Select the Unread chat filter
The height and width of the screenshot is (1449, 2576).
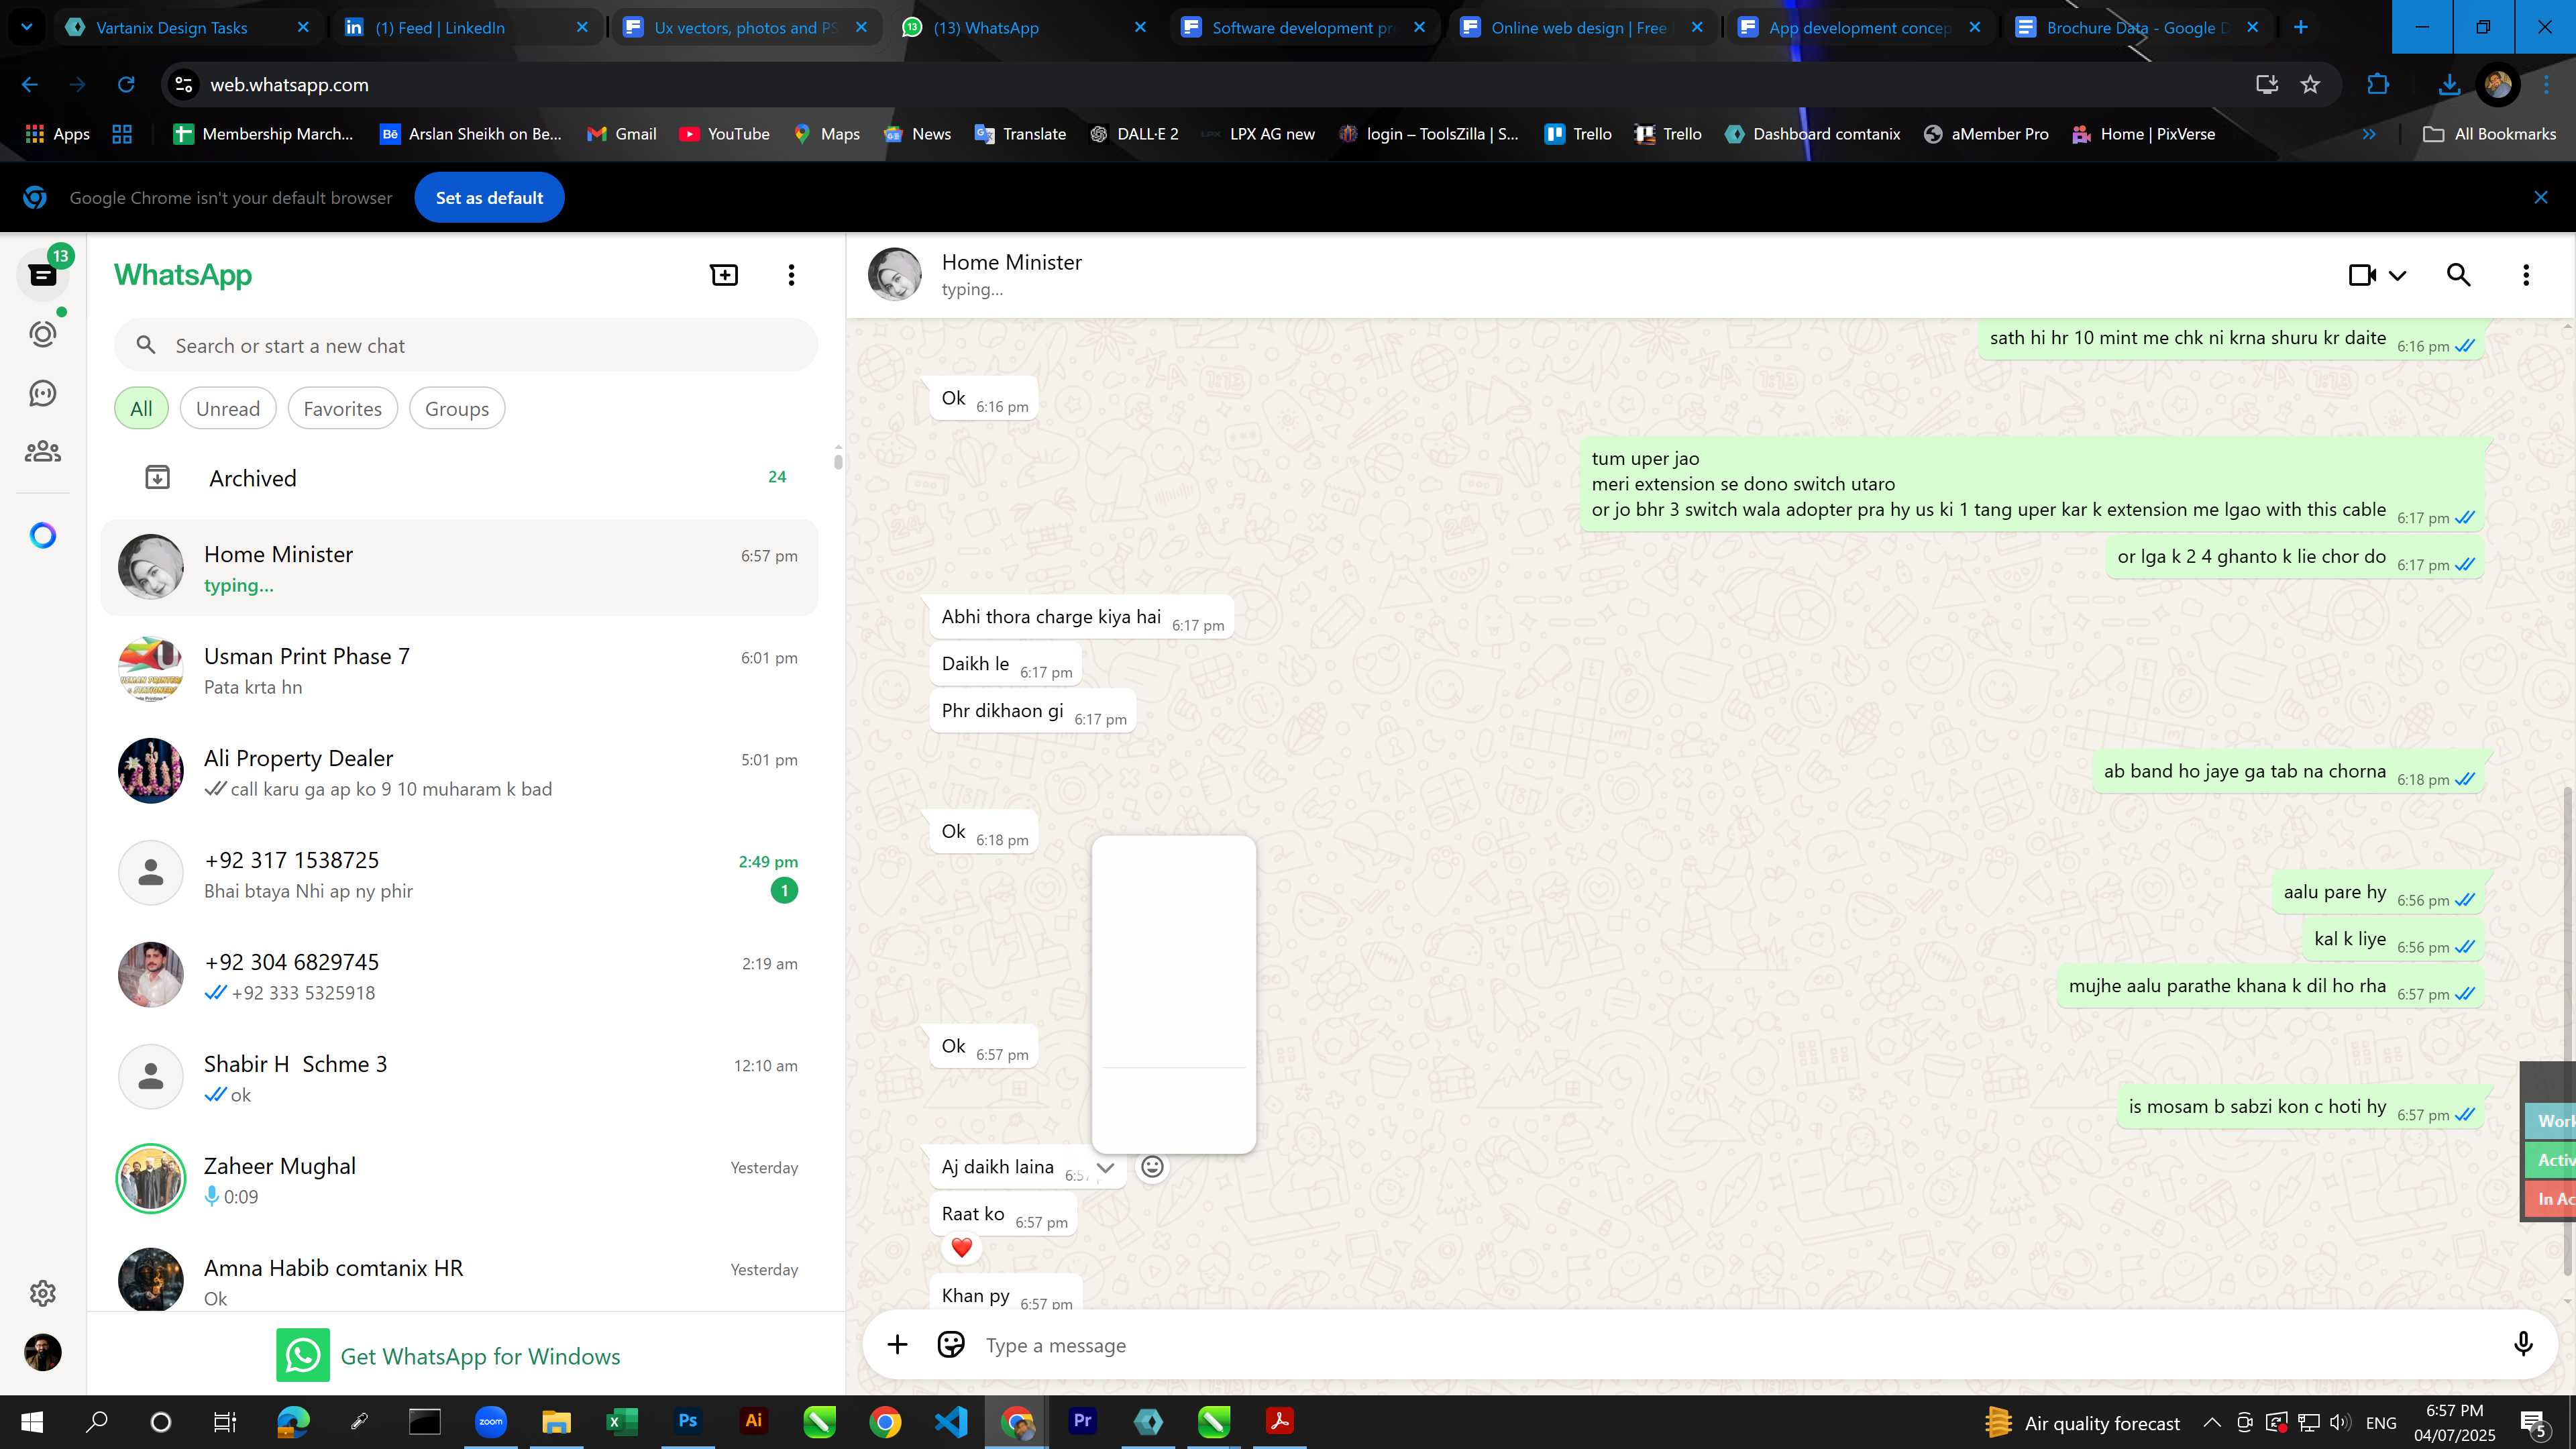[228, 409]
